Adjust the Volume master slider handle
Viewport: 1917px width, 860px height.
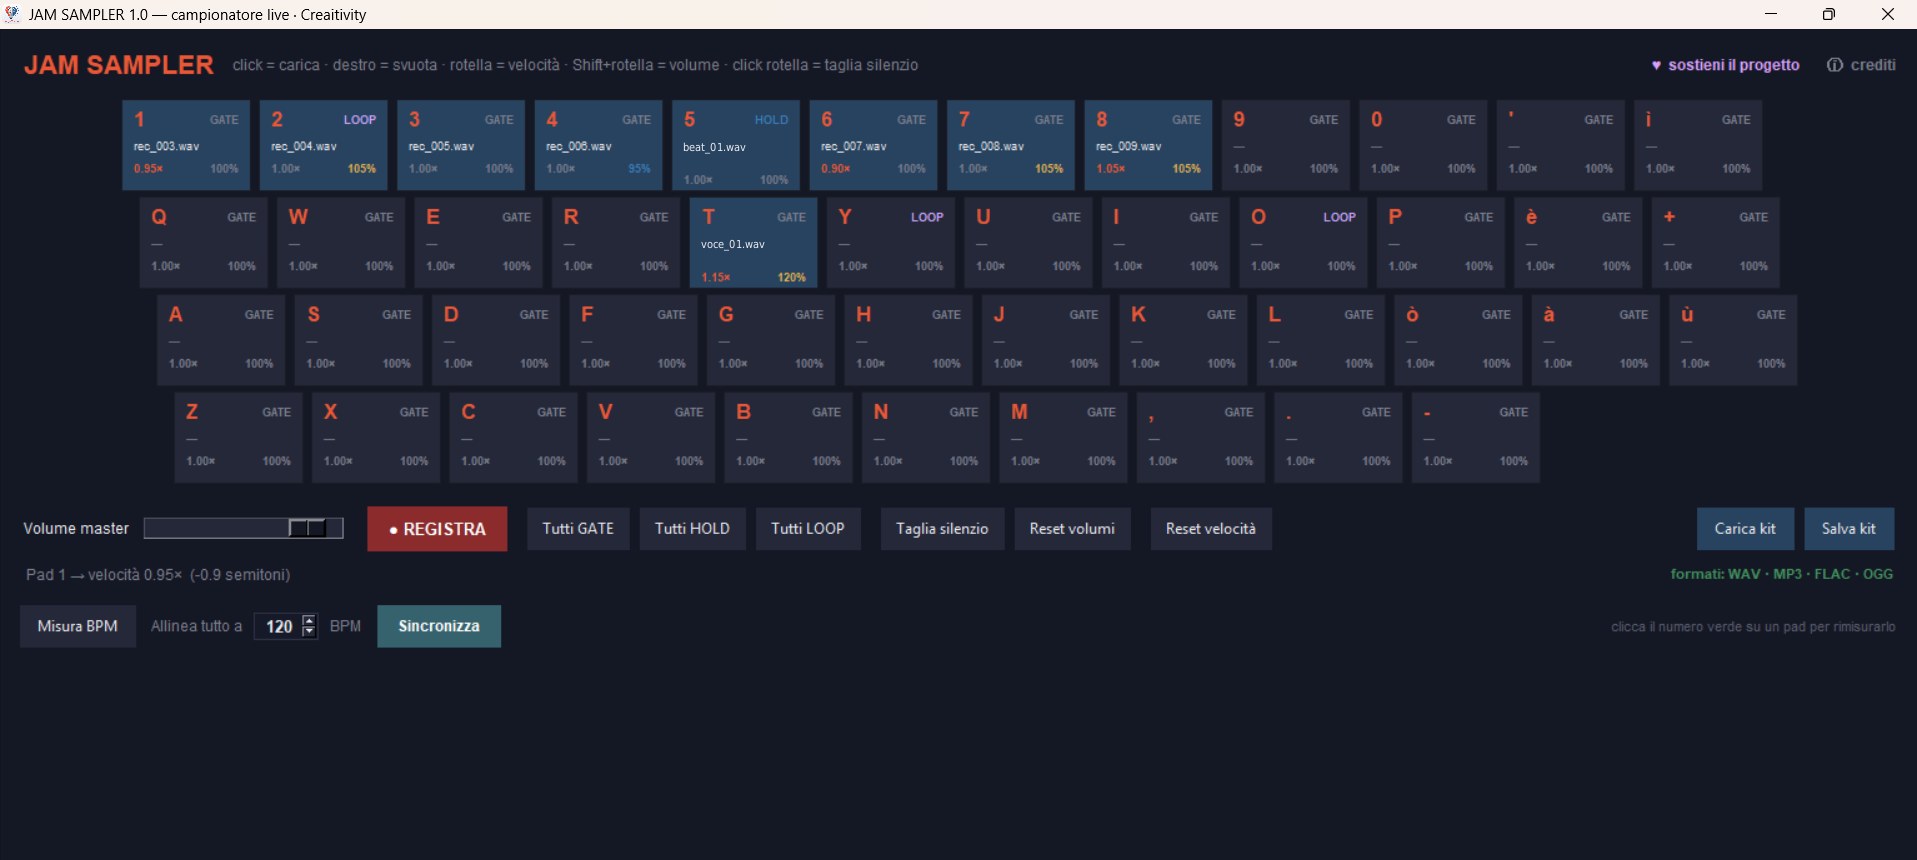click(308, 528)
